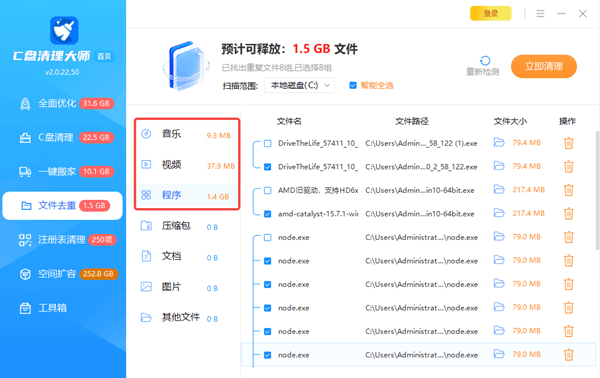Click the 全面优化 rocket icon
Viewport: 600px width, 378px height.
(25, 104)
